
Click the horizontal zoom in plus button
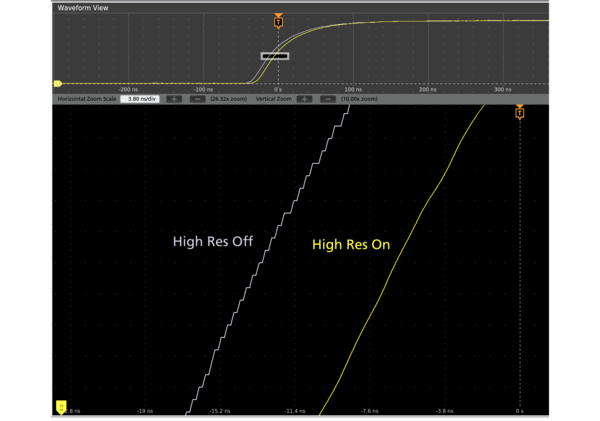pyautogui.click(x=174, y=99)
